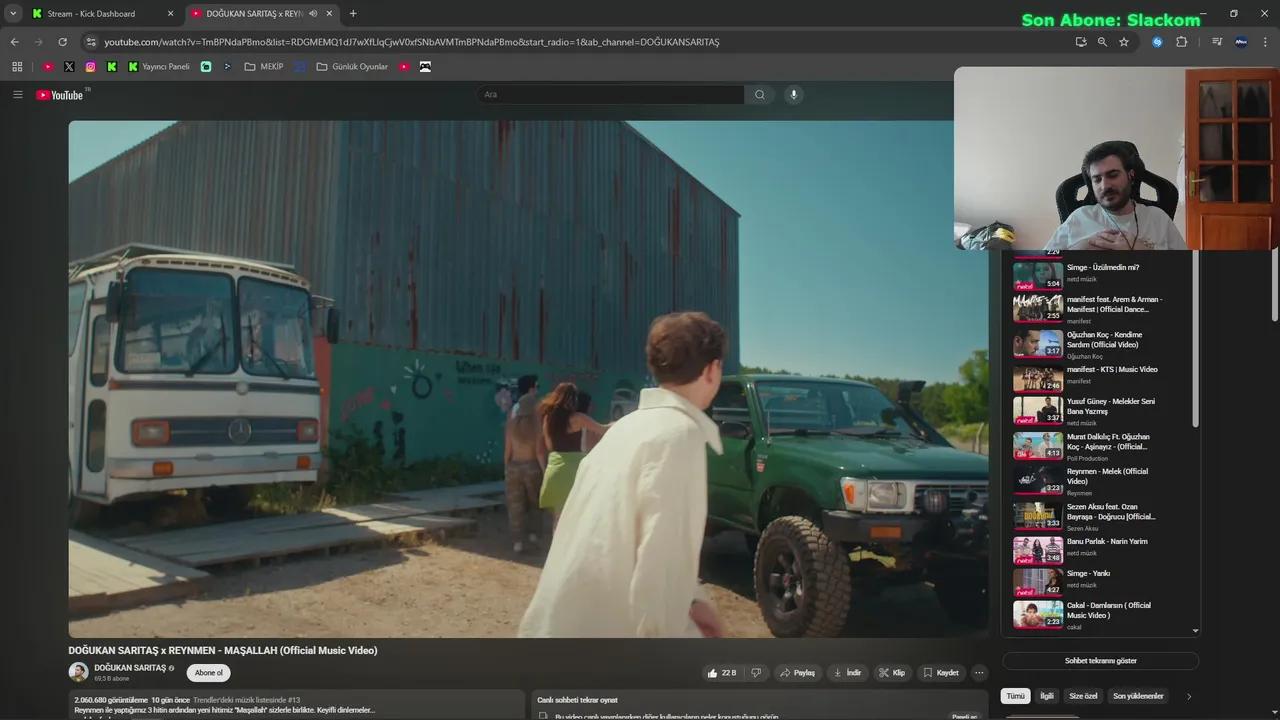This screenshot has width=1280, height=720.
Task: Select the Size özel filter chip
Action: coord(1083,696)
